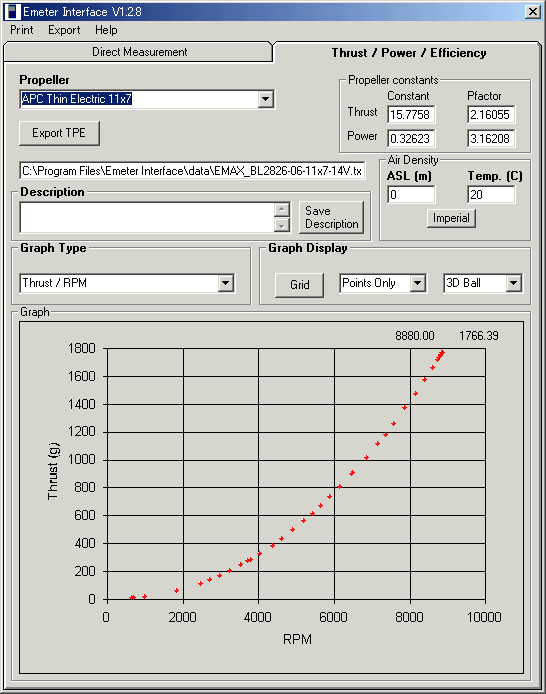Click the Description scrollbar up arrow
This screenshot has height=694, width=546.
tap(282, 209)
